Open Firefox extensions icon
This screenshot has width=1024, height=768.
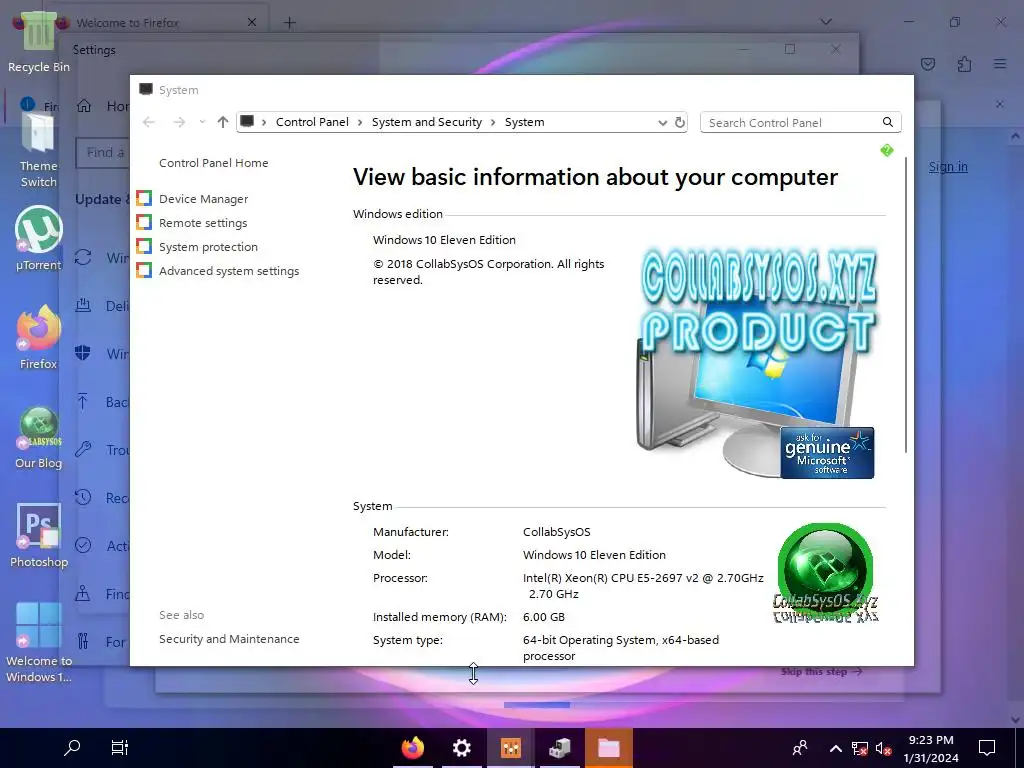[x=965, y=64]
